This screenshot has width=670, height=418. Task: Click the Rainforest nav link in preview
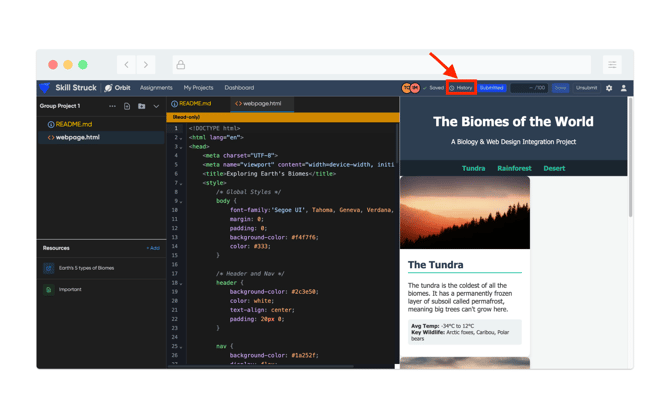(x=514, y=168)
